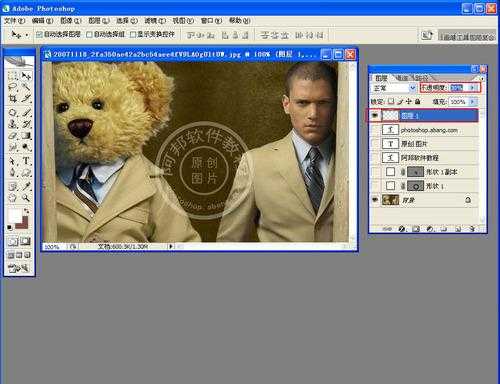This screenshot has height=384, width=500.
Task: Select the Path Selection tool
Action: (13, 161)
